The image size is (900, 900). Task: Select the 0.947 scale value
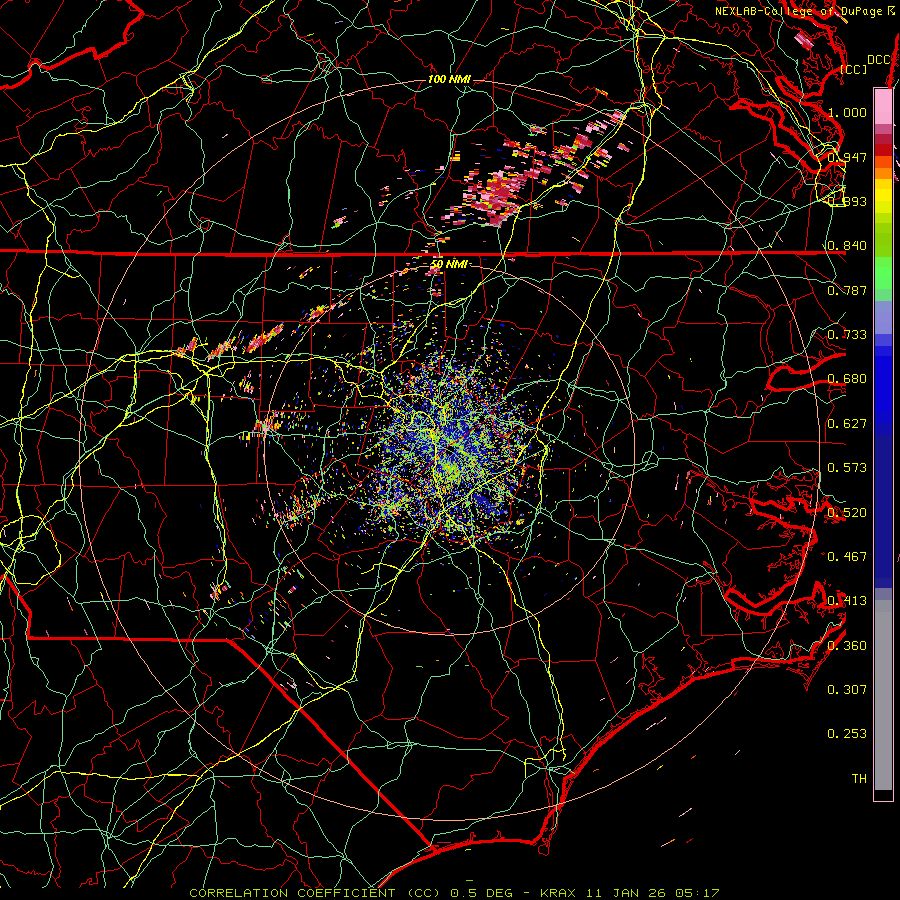pos(847,157)
